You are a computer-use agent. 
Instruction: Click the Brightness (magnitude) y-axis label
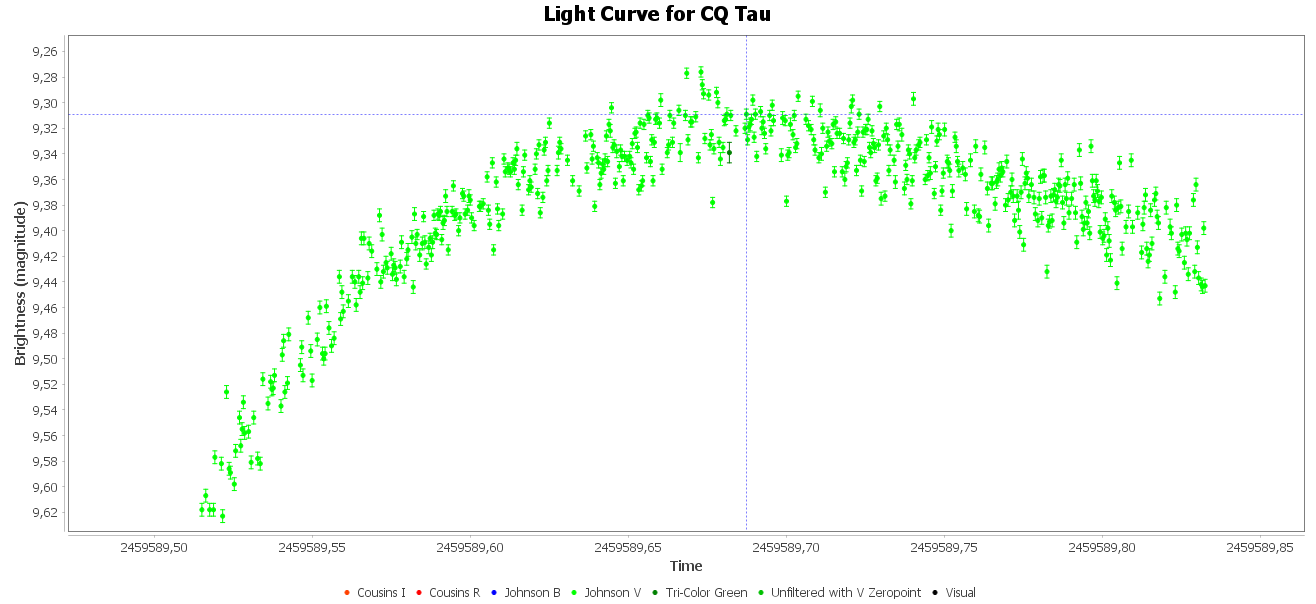click(x=20, y=283)
